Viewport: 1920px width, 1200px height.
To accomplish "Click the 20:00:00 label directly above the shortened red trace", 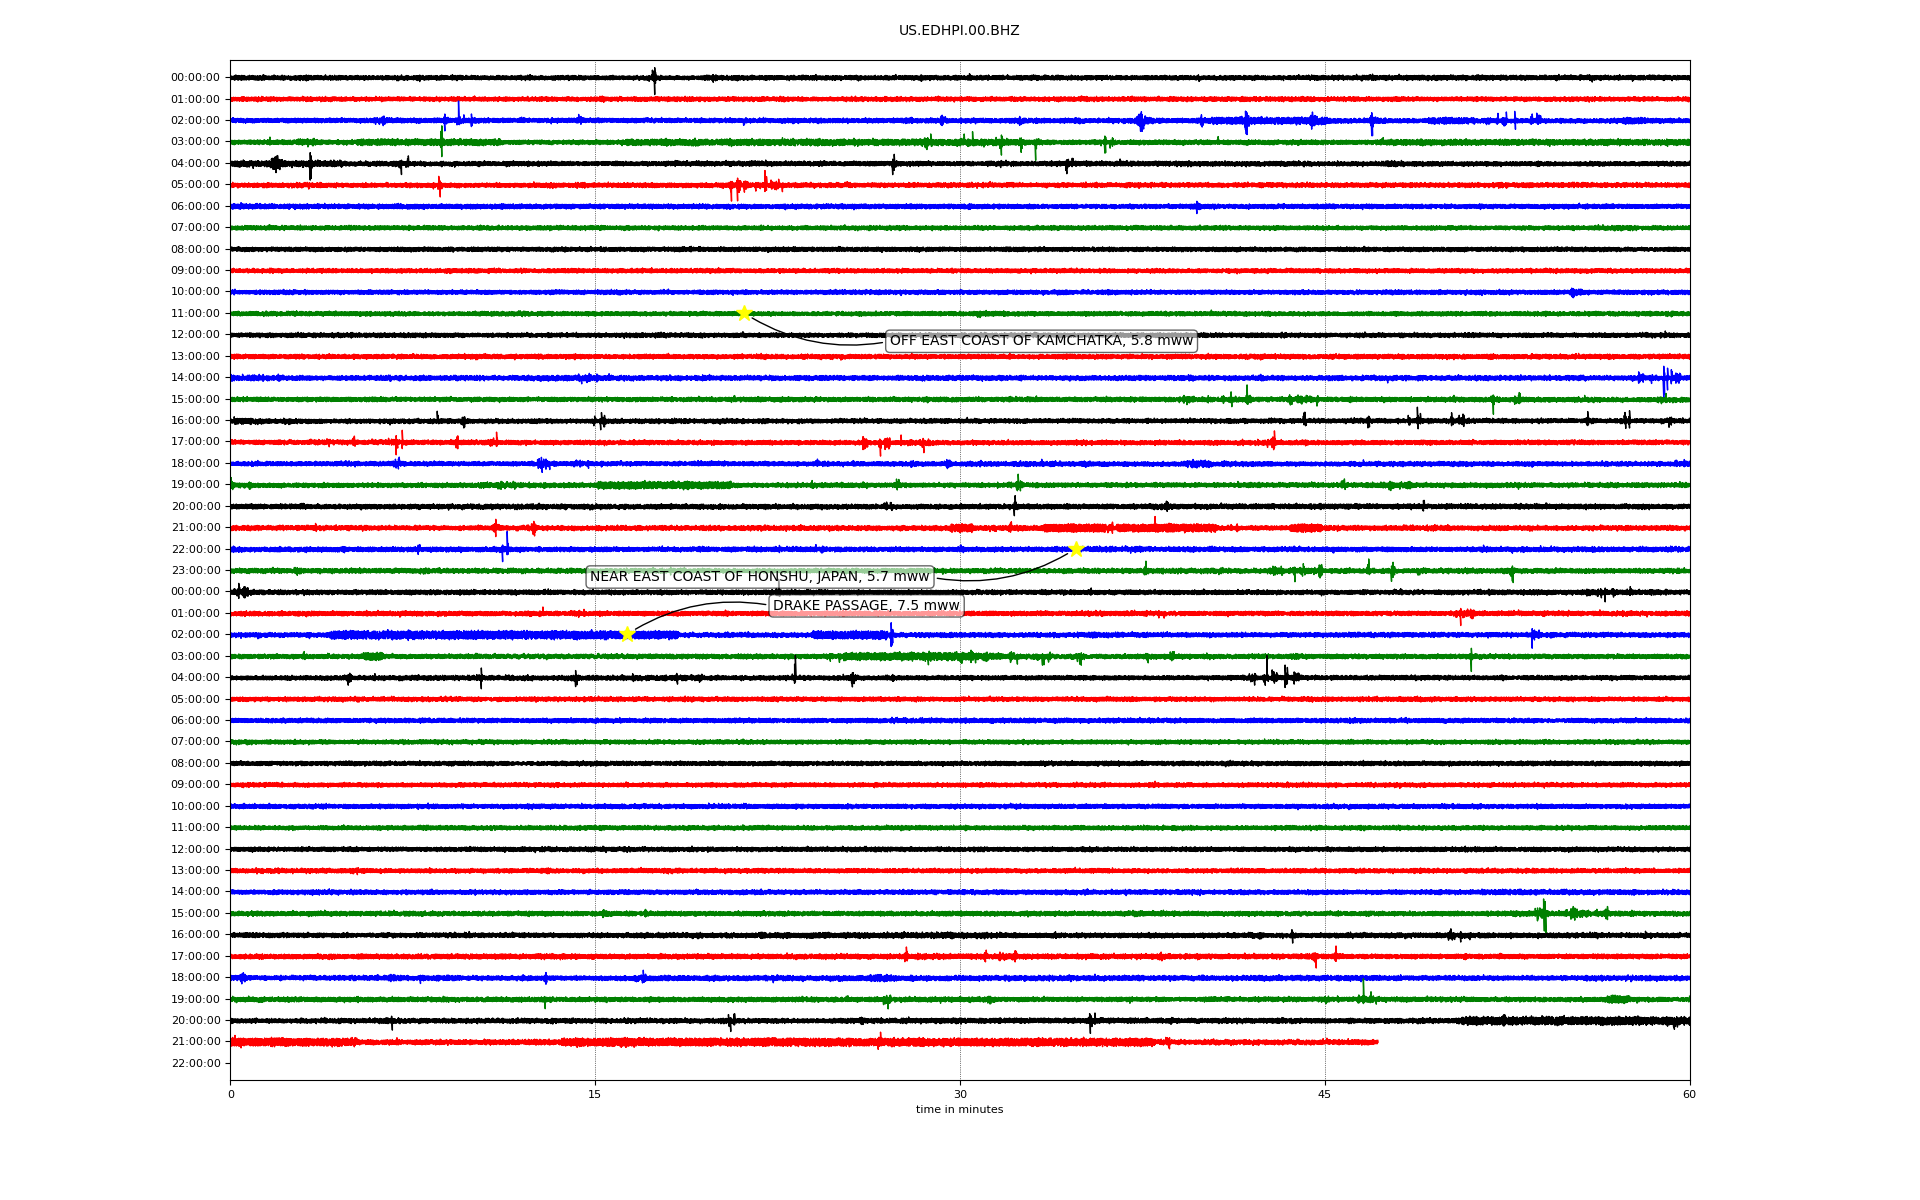I will click(195, 1021).
